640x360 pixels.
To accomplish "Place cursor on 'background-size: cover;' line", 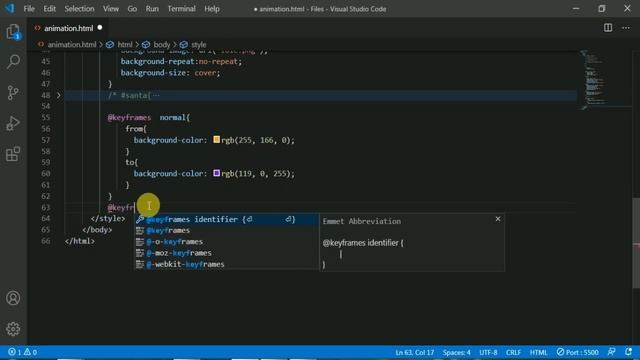I will (x=170, y=73).
